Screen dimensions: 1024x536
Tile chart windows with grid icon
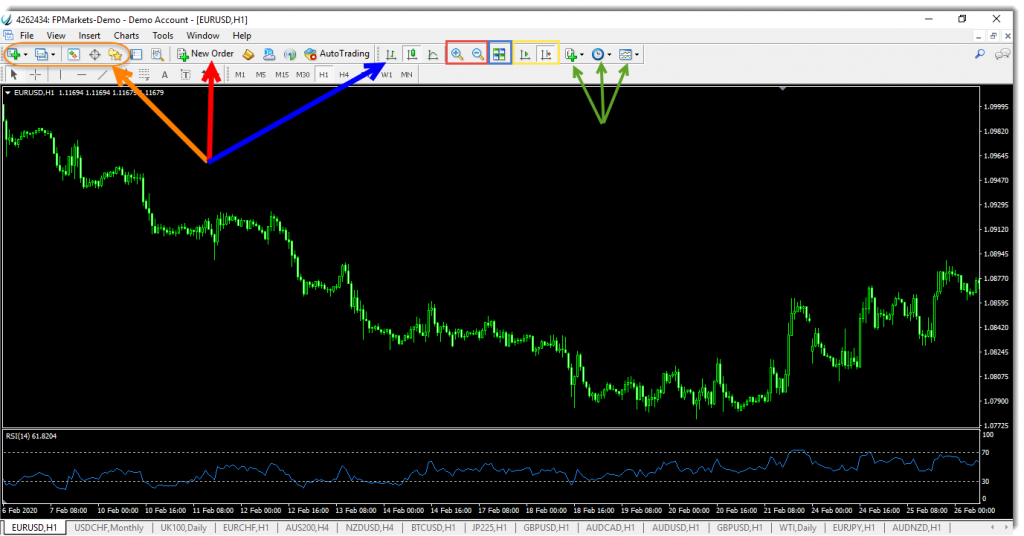[x=499, y=55]
